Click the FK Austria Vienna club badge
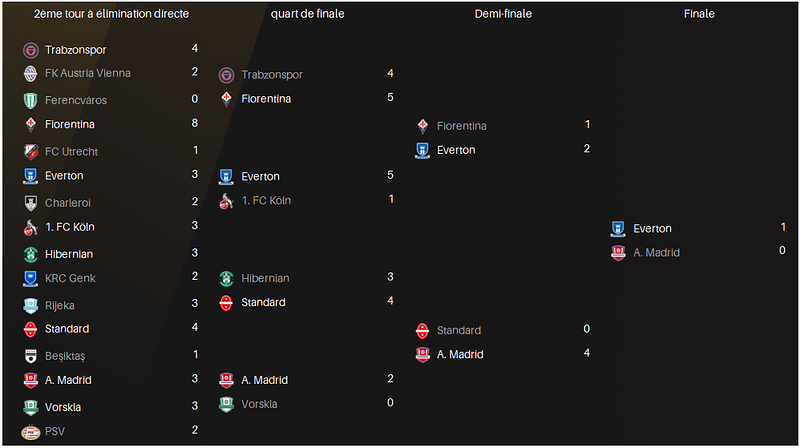The height and width of the screenshot is (448, 800). [30, 73]
